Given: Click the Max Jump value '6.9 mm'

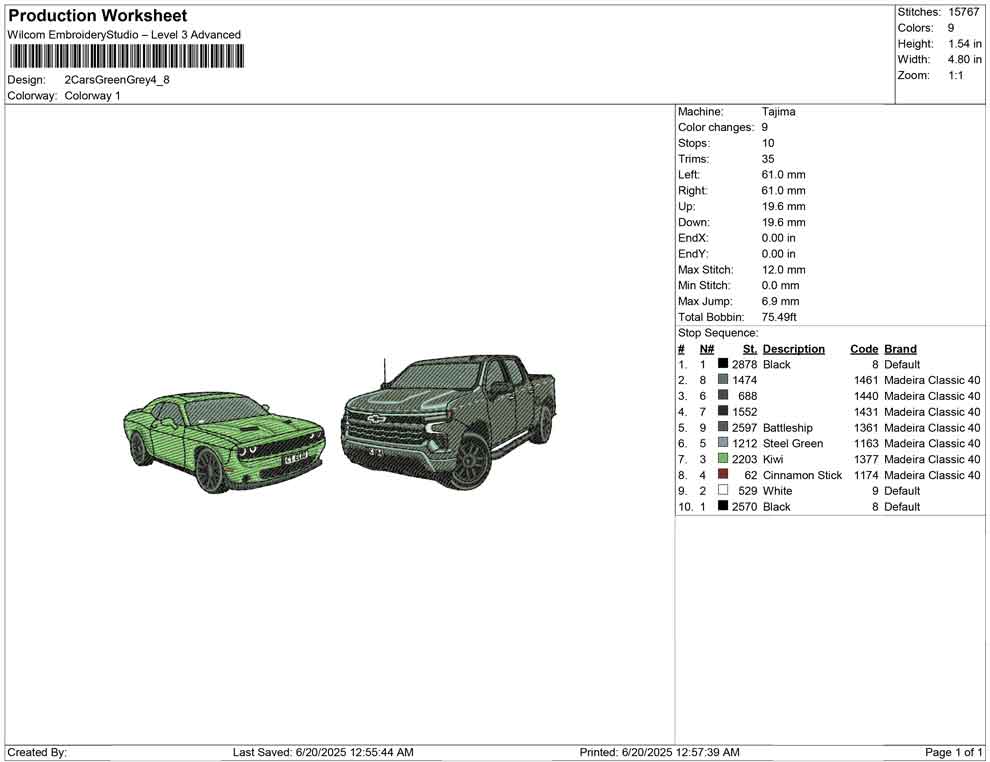Looking at the screenshot, I should (x=780, y=301).
